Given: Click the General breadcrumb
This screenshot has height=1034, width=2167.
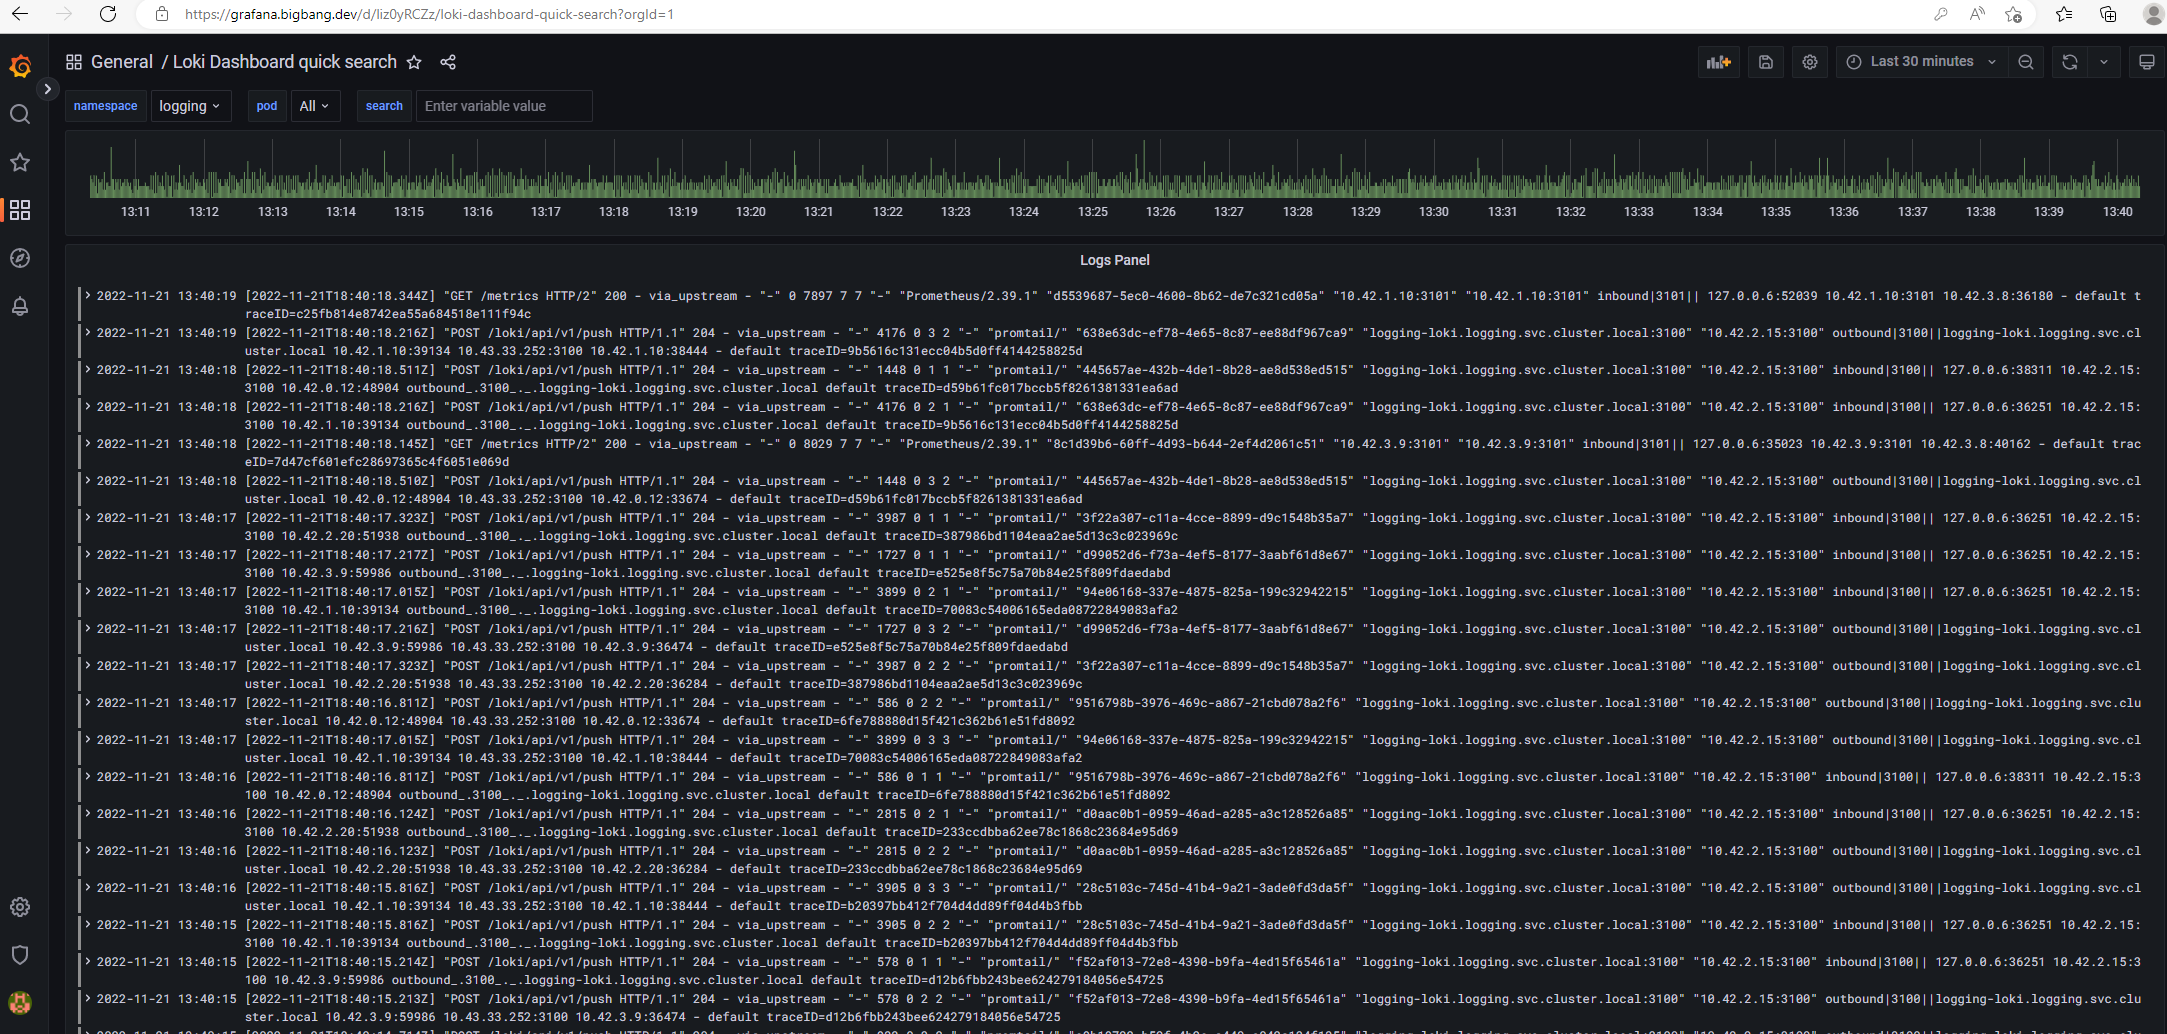Looking at the screenshot, I should [122, 61].
